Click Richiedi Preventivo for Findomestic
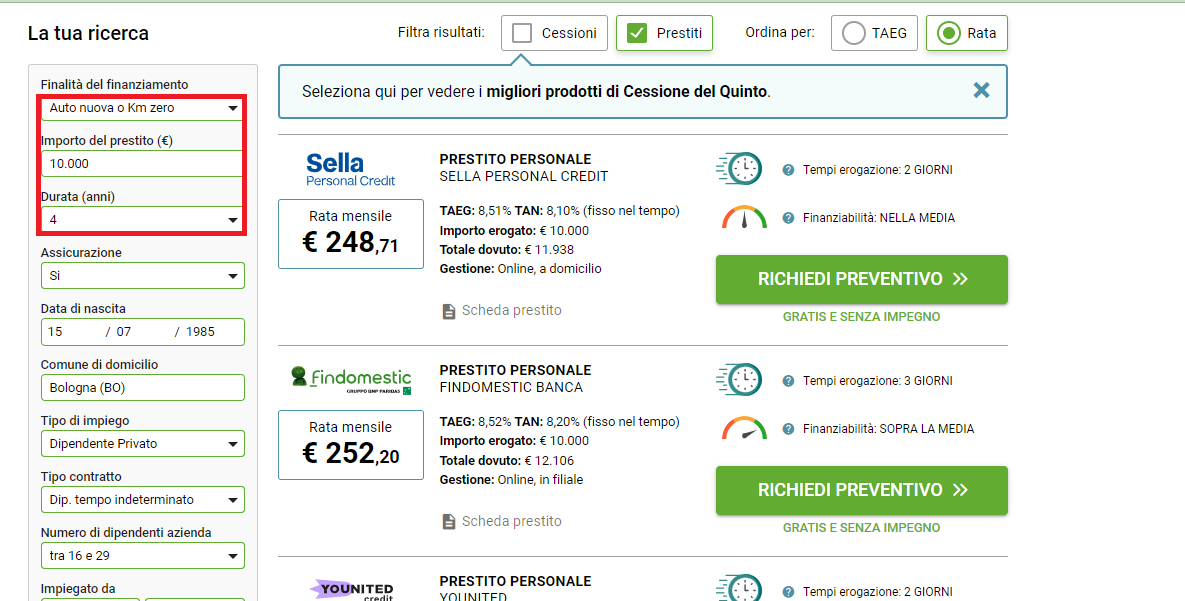 pyautogui.click(x=862, y=491)
